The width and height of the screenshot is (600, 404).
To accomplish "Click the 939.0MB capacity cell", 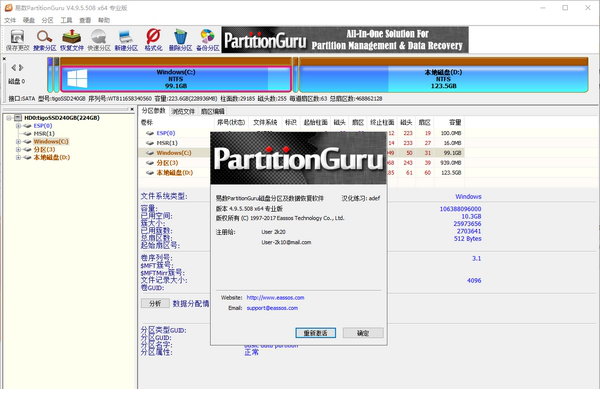I will 451,163.
